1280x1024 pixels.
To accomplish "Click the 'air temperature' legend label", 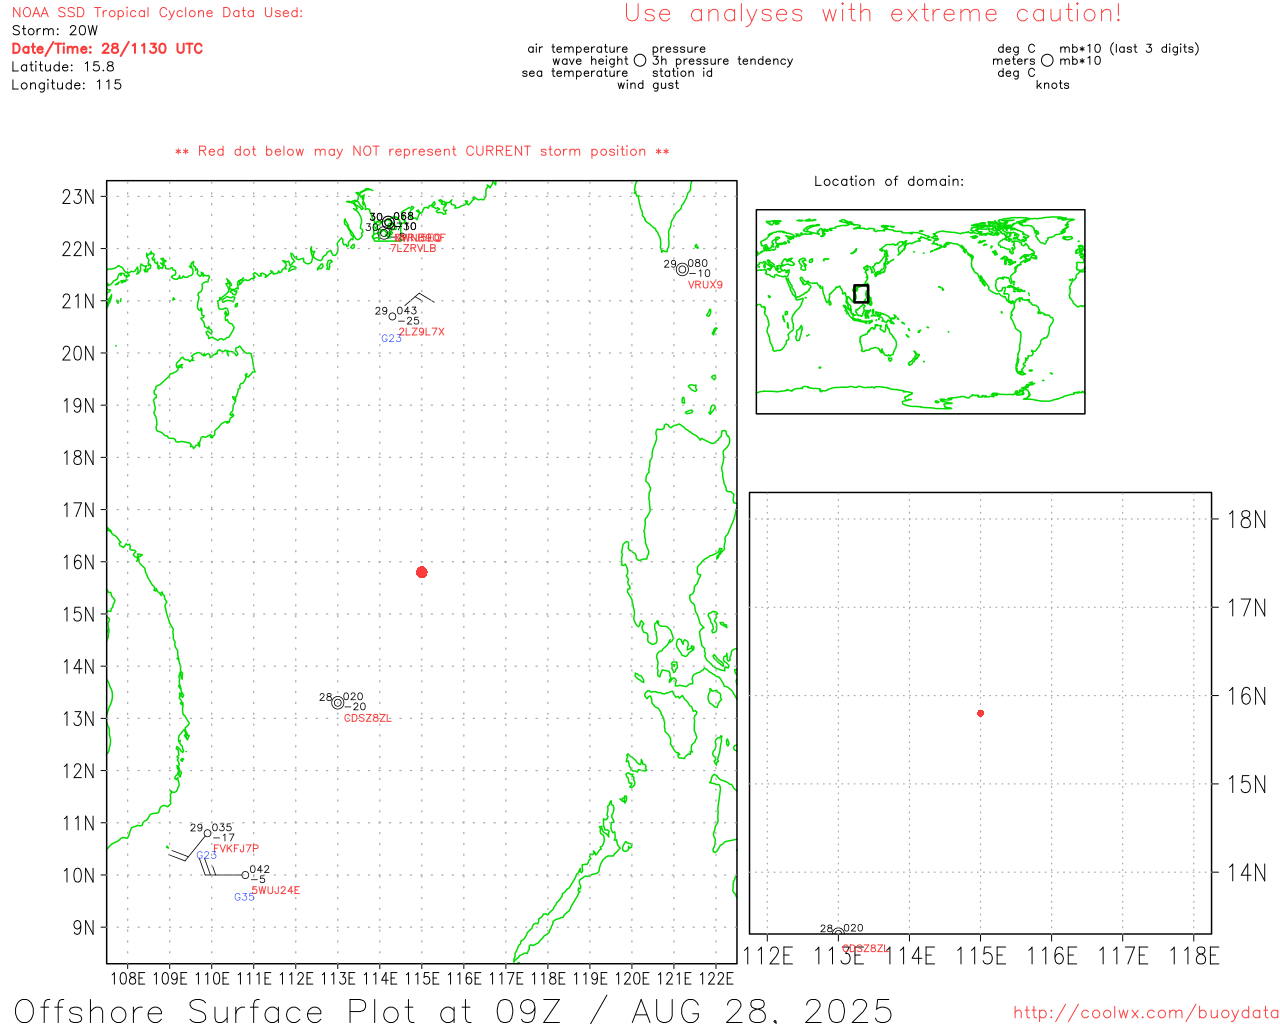I will pos(578,49).
